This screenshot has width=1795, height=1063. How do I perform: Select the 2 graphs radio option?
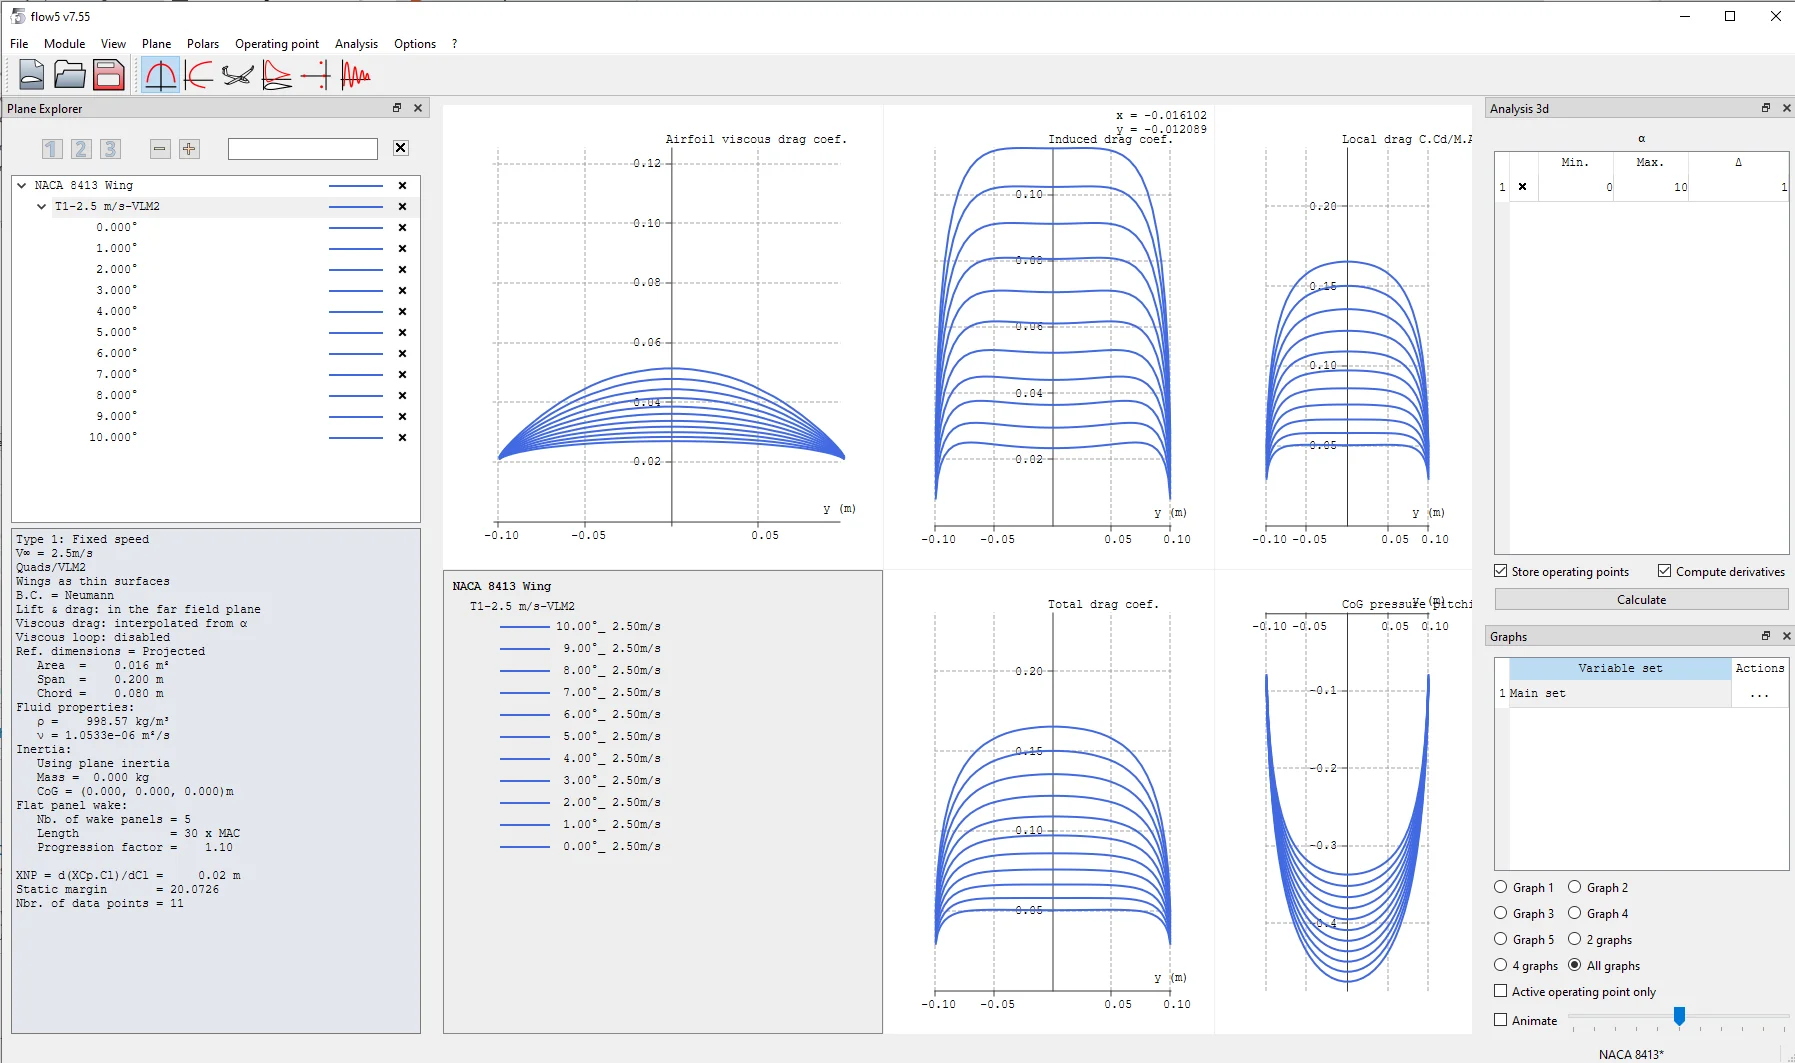tap(1600, 939)
